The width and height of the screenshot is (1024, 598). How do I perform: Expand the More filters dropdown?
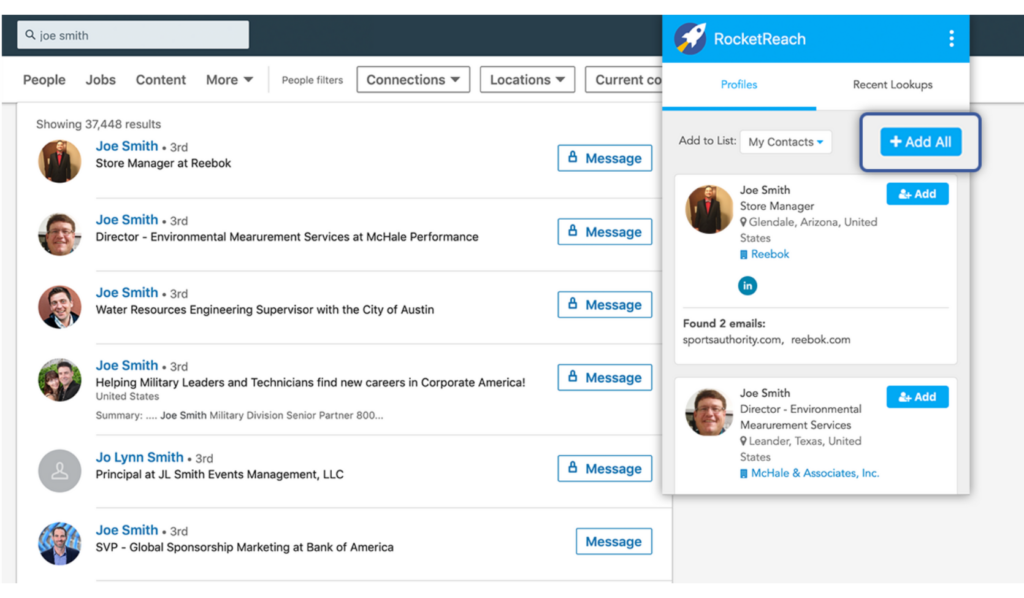click(229, 79)
